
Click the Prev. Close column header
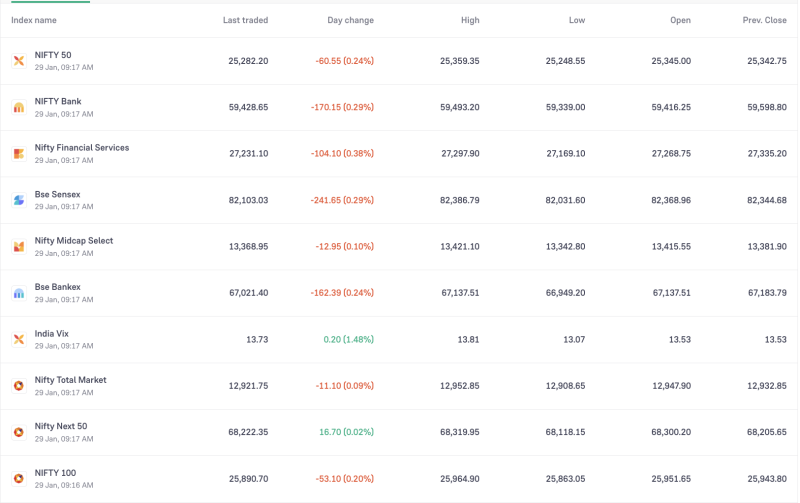[x=764, y=20]
